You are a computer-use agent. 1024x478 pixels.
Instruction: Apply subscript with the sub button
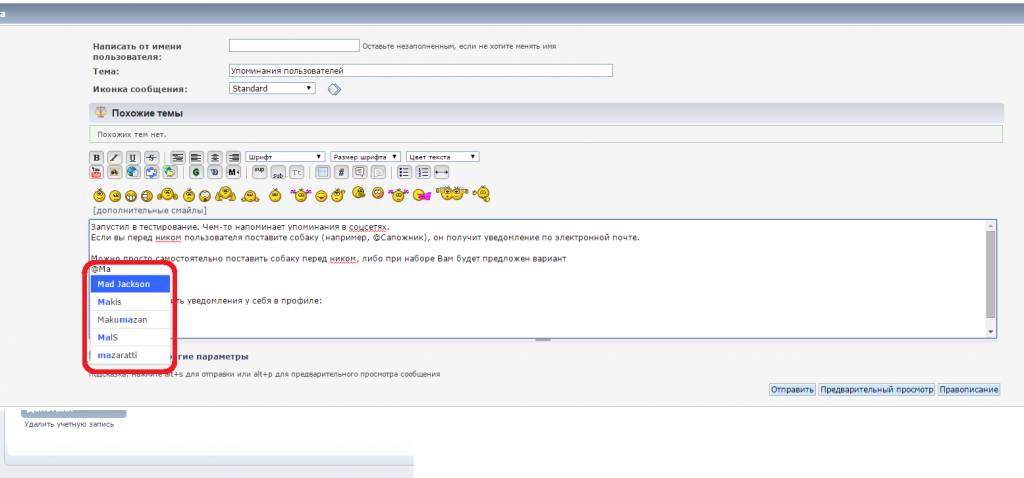278,172
